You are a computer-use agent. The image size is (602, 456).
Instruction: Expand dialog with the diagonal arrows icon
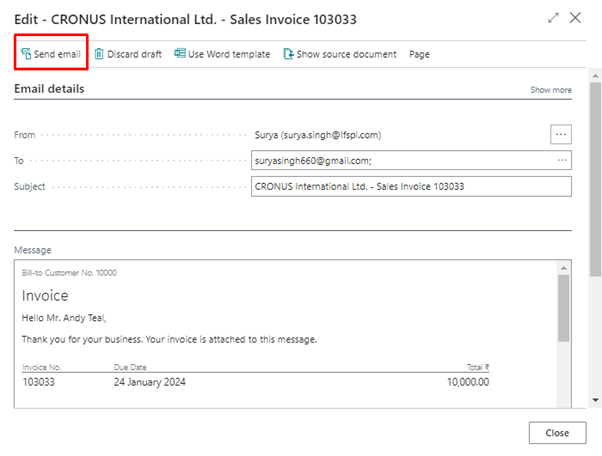pos(553,18)
